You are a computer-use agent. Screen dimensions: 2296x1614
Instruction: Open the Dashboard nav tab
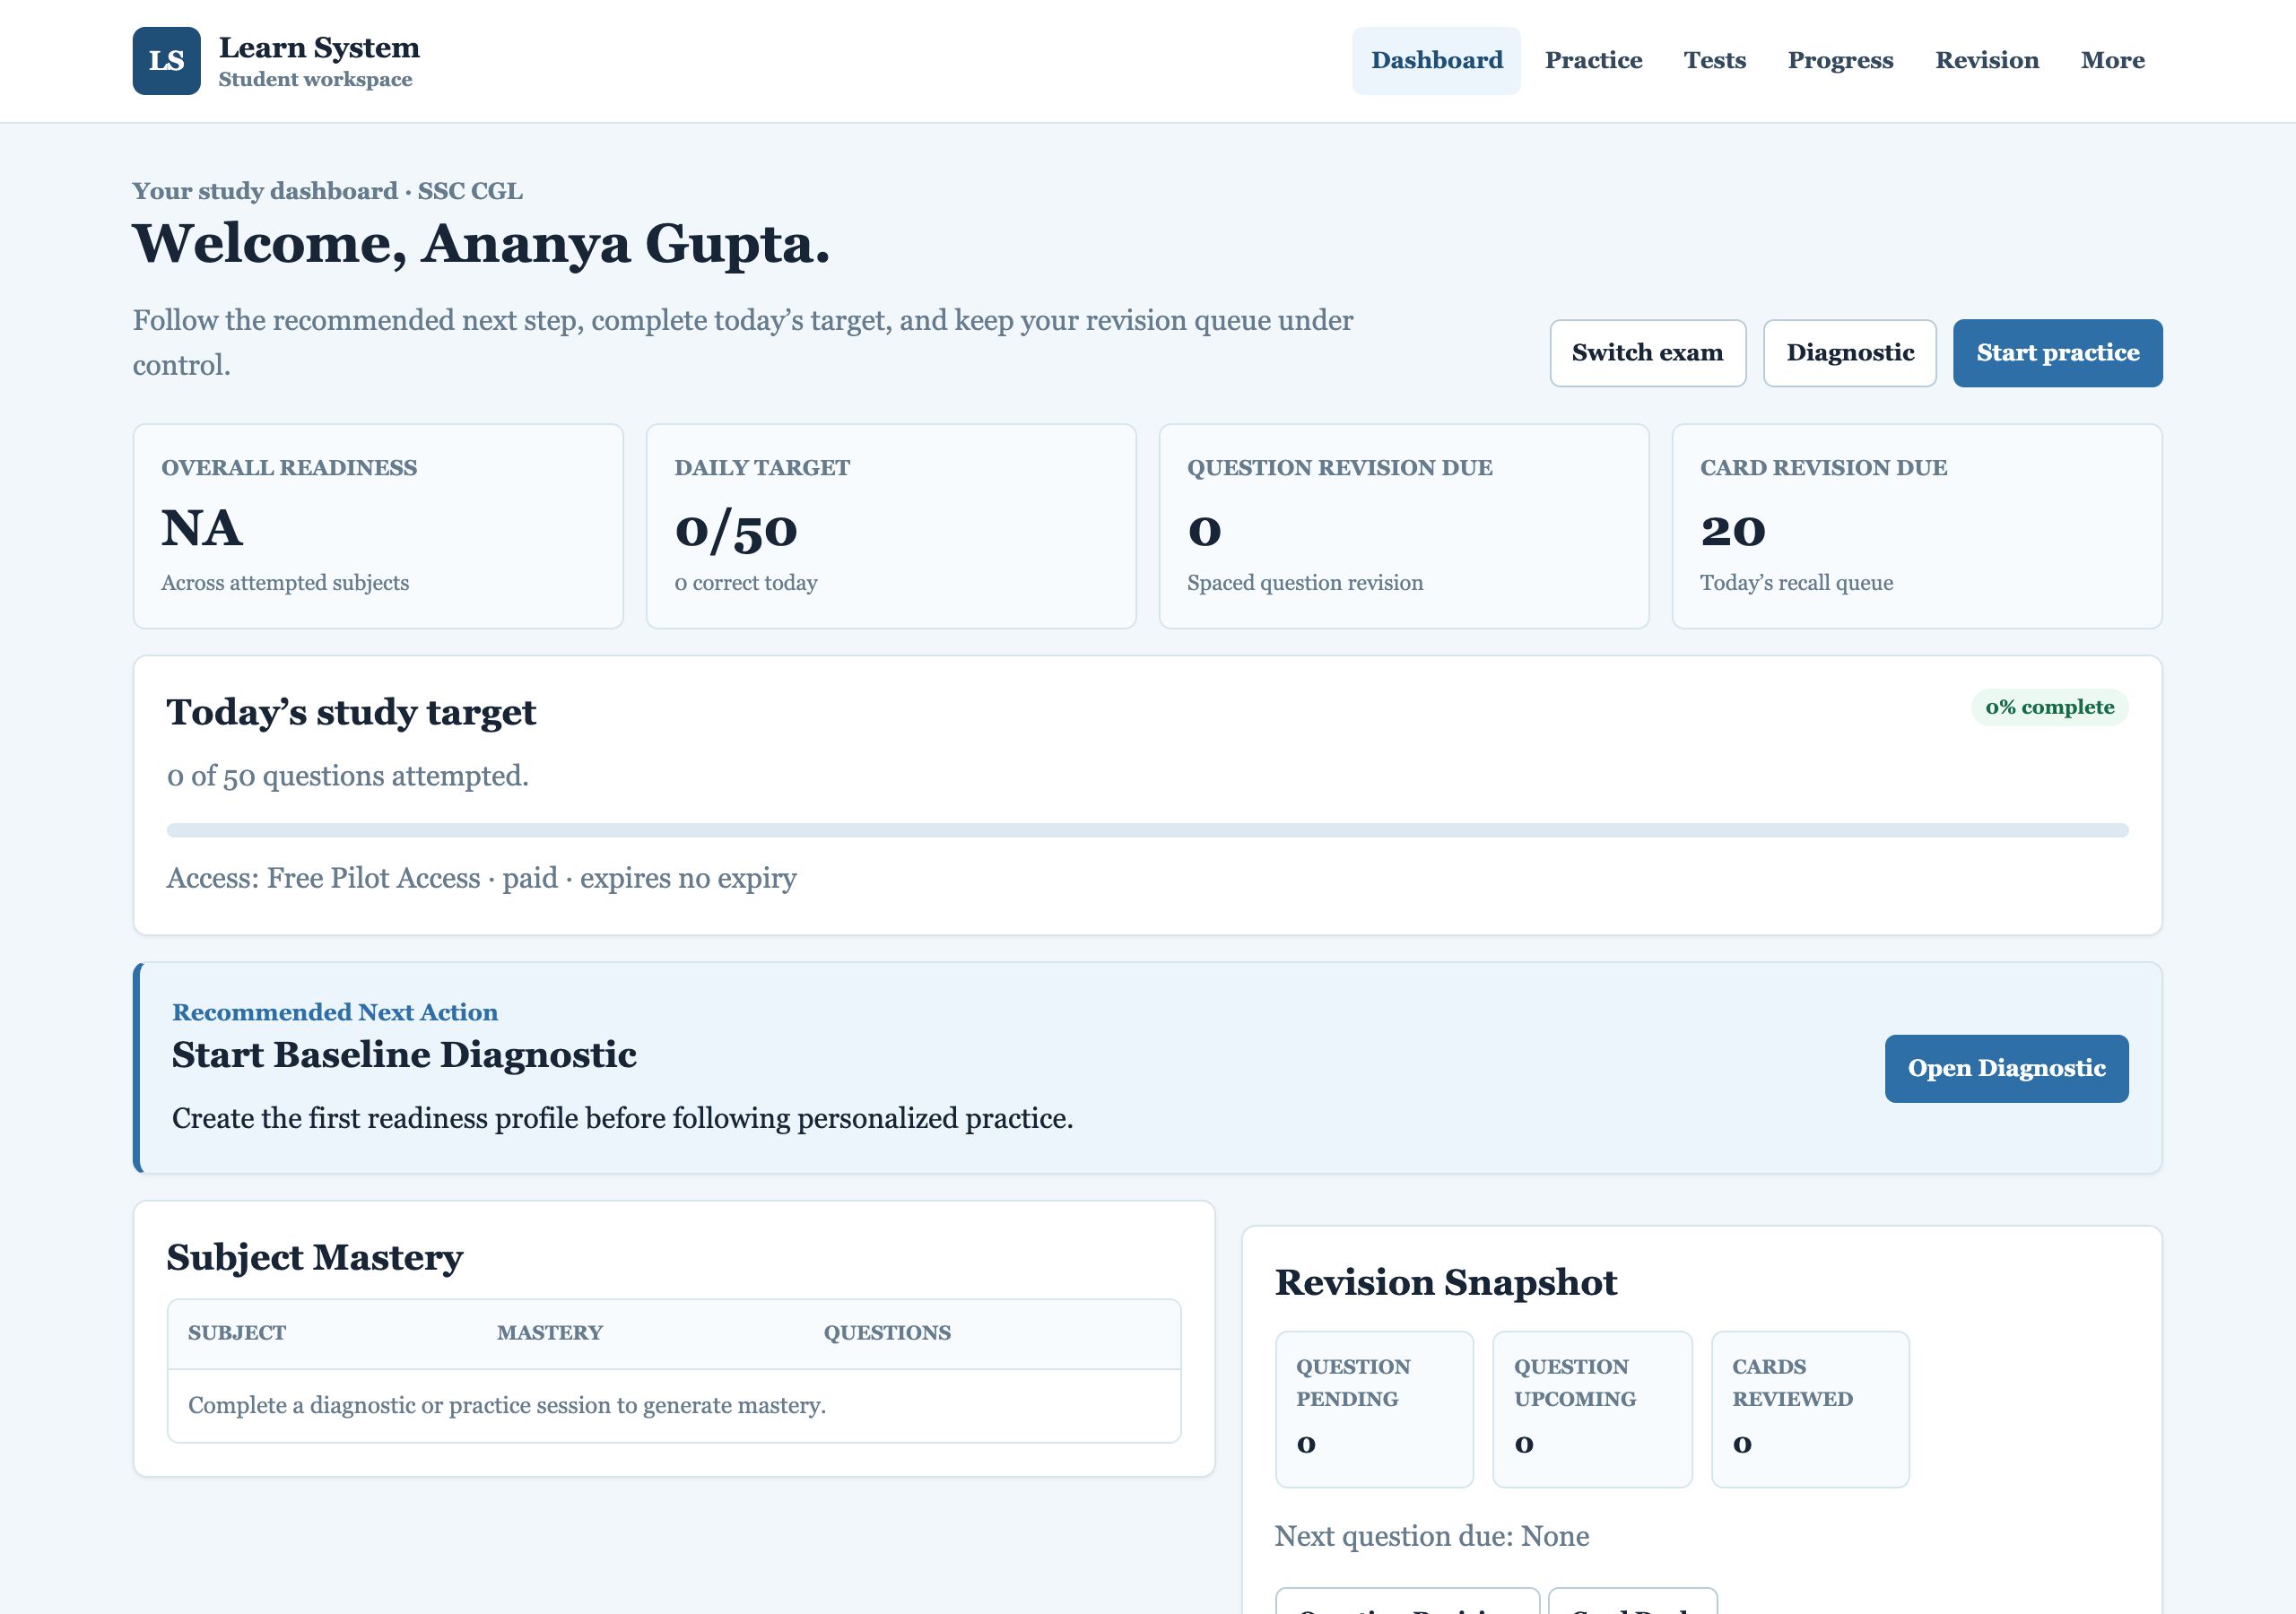coord(1436,61)
